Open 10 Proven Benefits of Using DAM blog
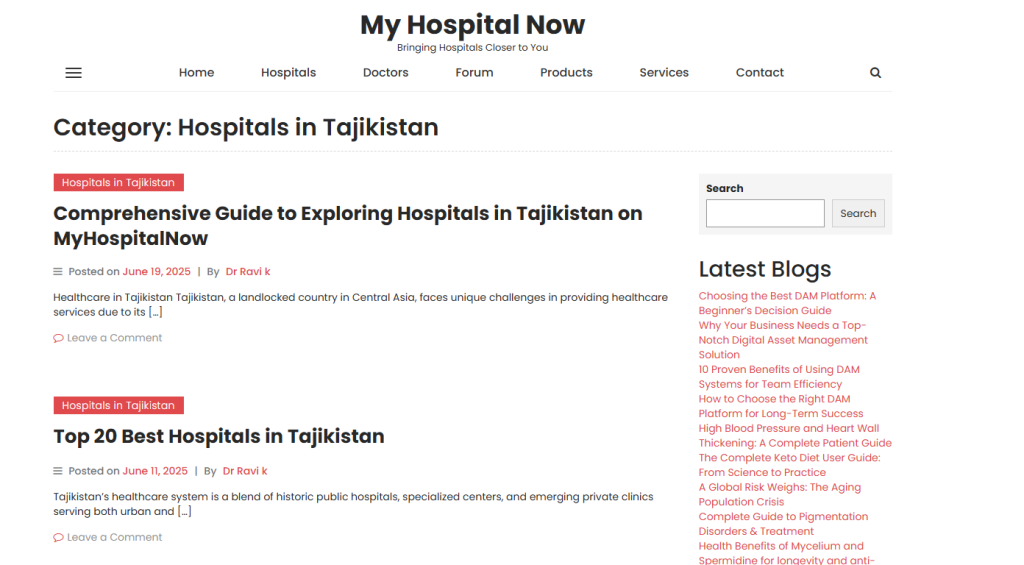1024x565 pixels. tap(779, 377)
